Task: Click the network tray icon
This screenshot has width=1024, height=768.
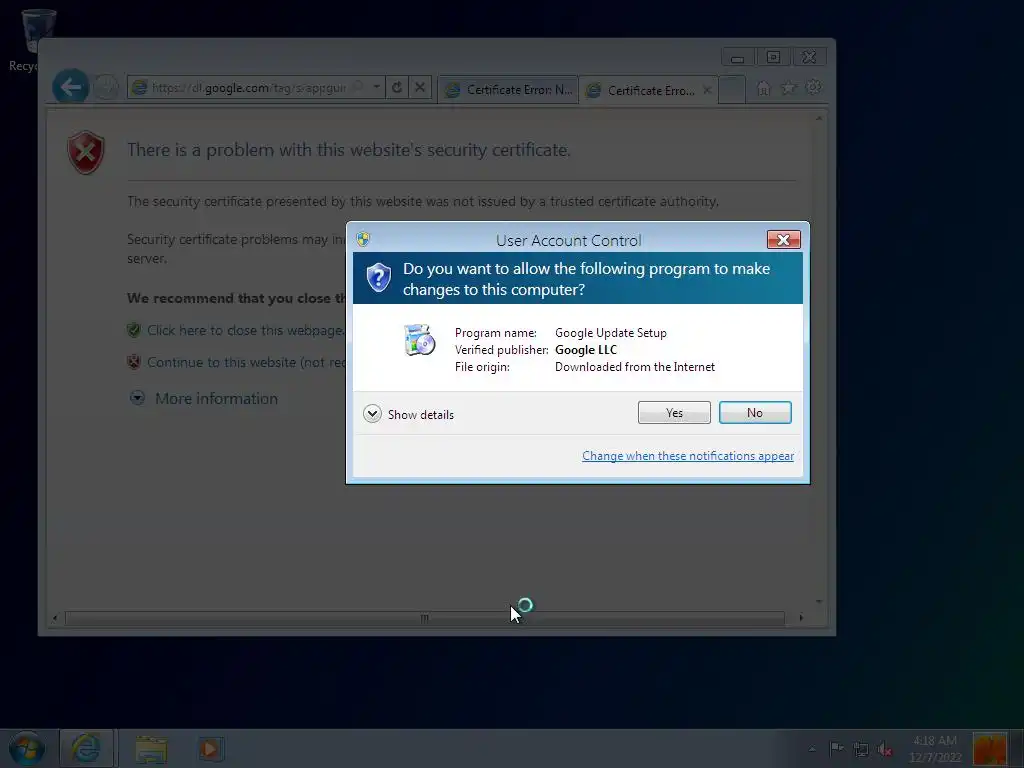Action: click(861, 749)
